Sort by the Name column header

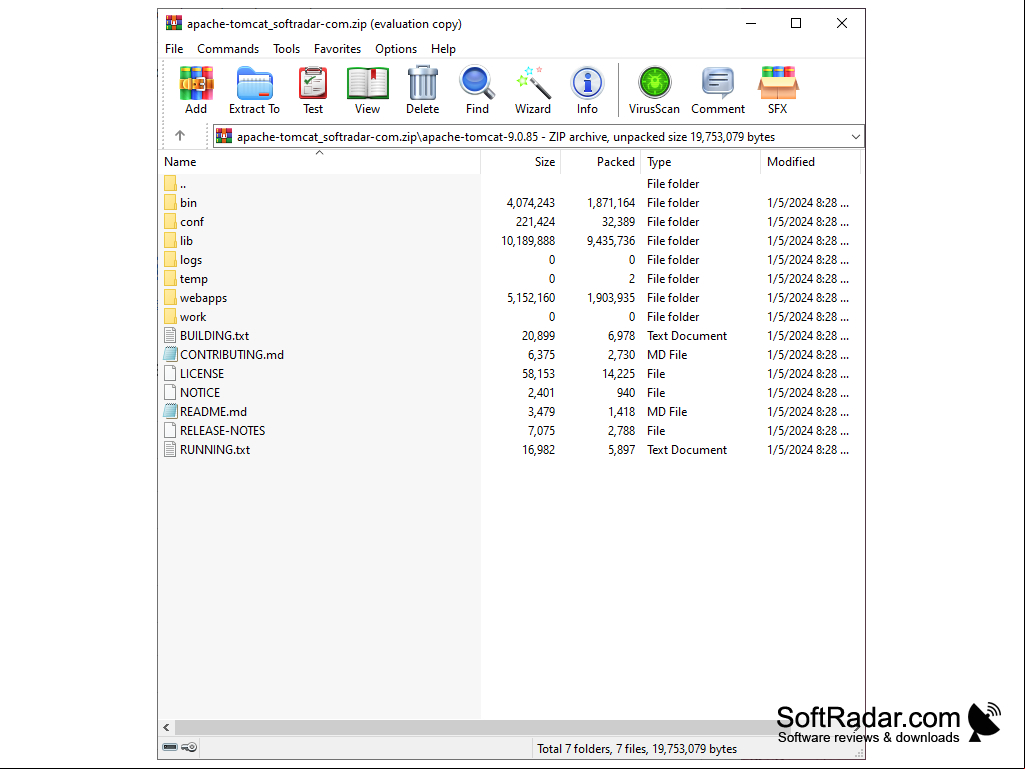tap(320, 162)
